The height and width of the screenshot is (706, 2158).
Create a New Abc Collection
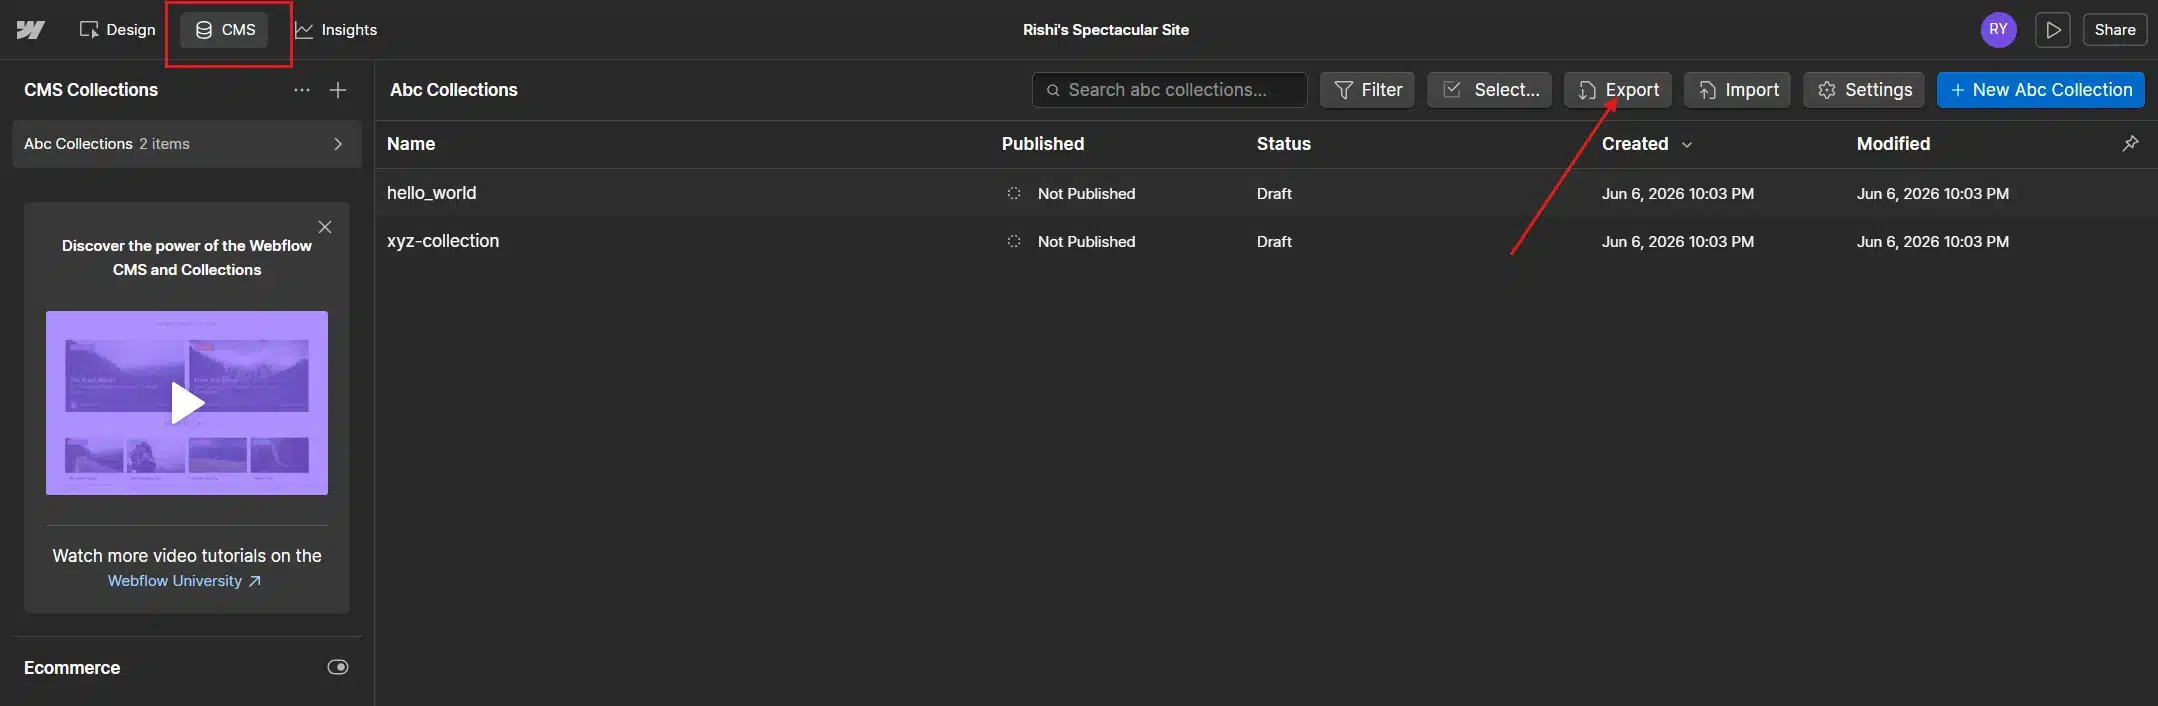(x=2040, y=90)
